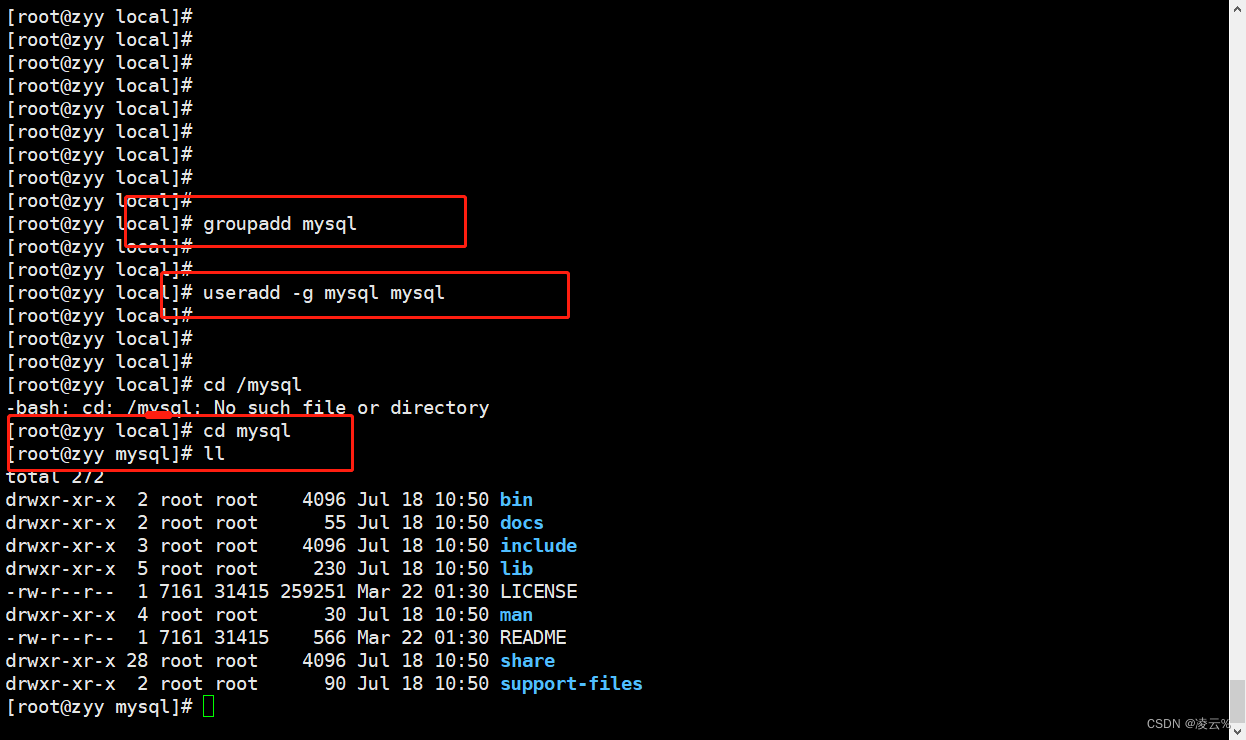Click the 'll' command text
This screenshot has height=740, width=1246.
214,454
